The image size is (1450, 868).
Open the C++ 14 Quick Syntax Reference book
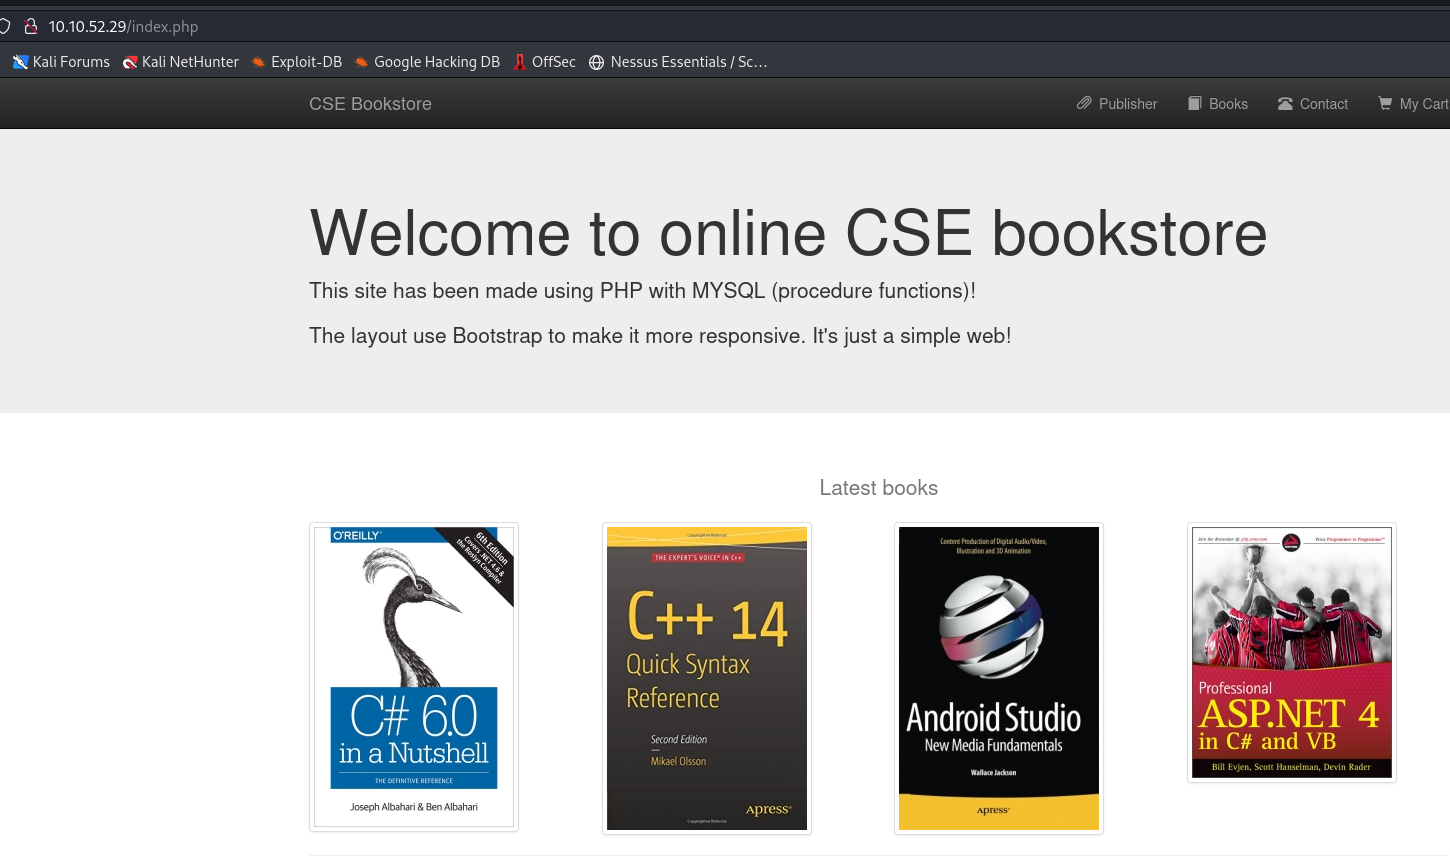(x=706, y=678)
